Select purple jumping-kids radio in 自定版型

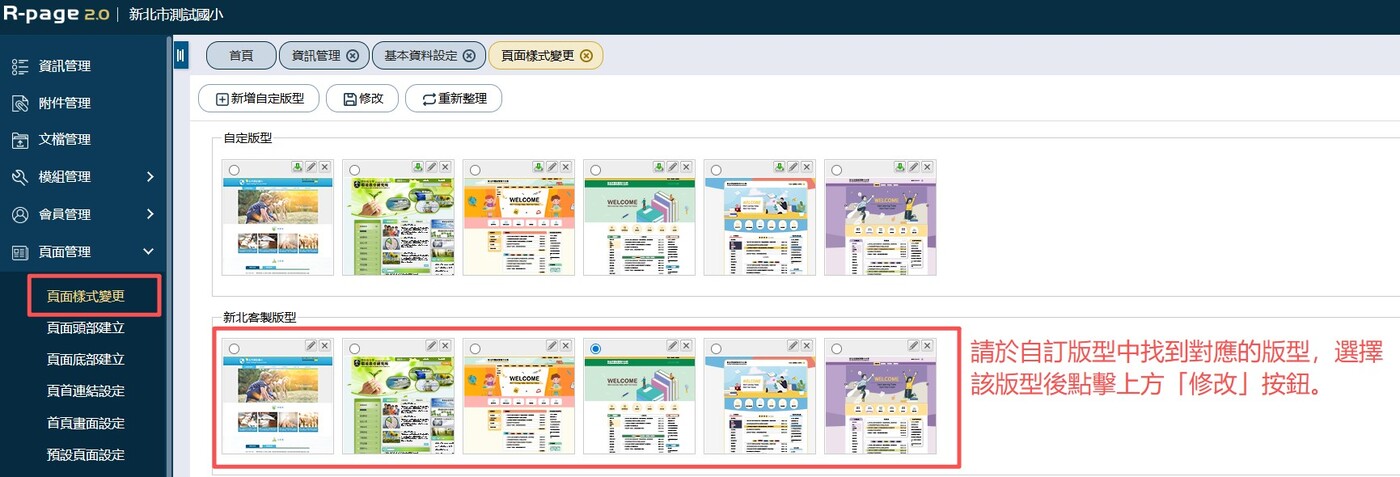836,170
